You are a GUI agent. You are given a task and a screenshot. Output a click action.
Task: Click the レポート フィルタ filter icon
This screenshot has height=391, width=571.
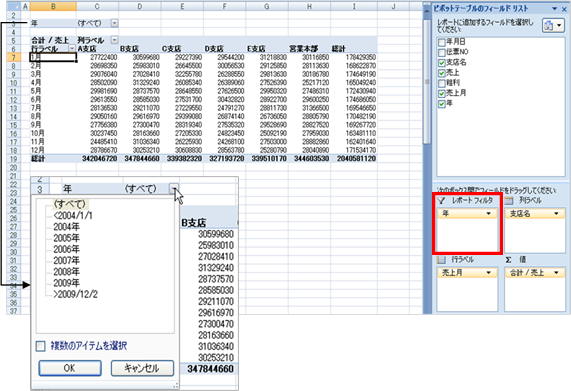point(441,201)
